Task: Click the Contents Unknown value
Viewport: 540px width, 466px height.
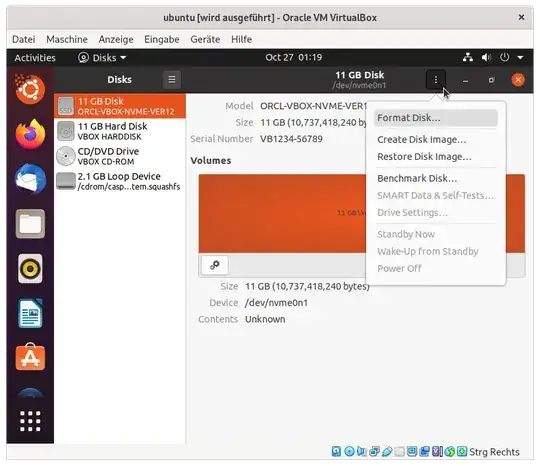Action: click(265, 319)
